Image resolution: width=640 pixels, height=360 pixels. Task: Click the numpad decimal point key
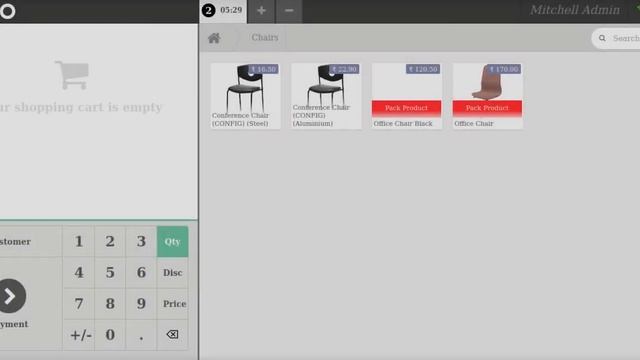pyautogui.click(x=141, y=335)
